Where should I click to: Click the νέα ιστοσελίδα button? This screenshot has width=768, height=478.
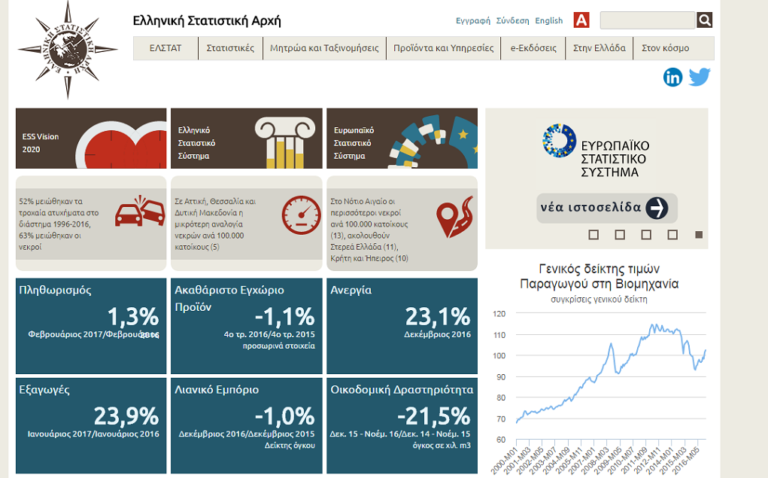[x=607, y=208]
